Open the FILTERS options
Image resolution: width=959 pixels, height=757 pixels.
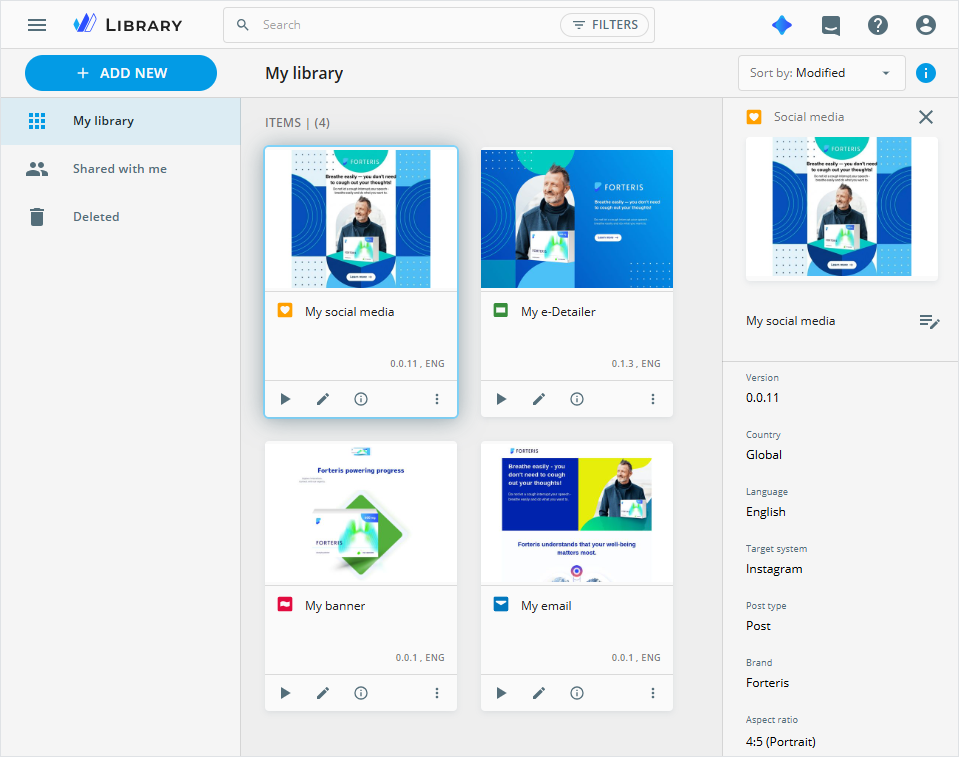pos(604,25)
